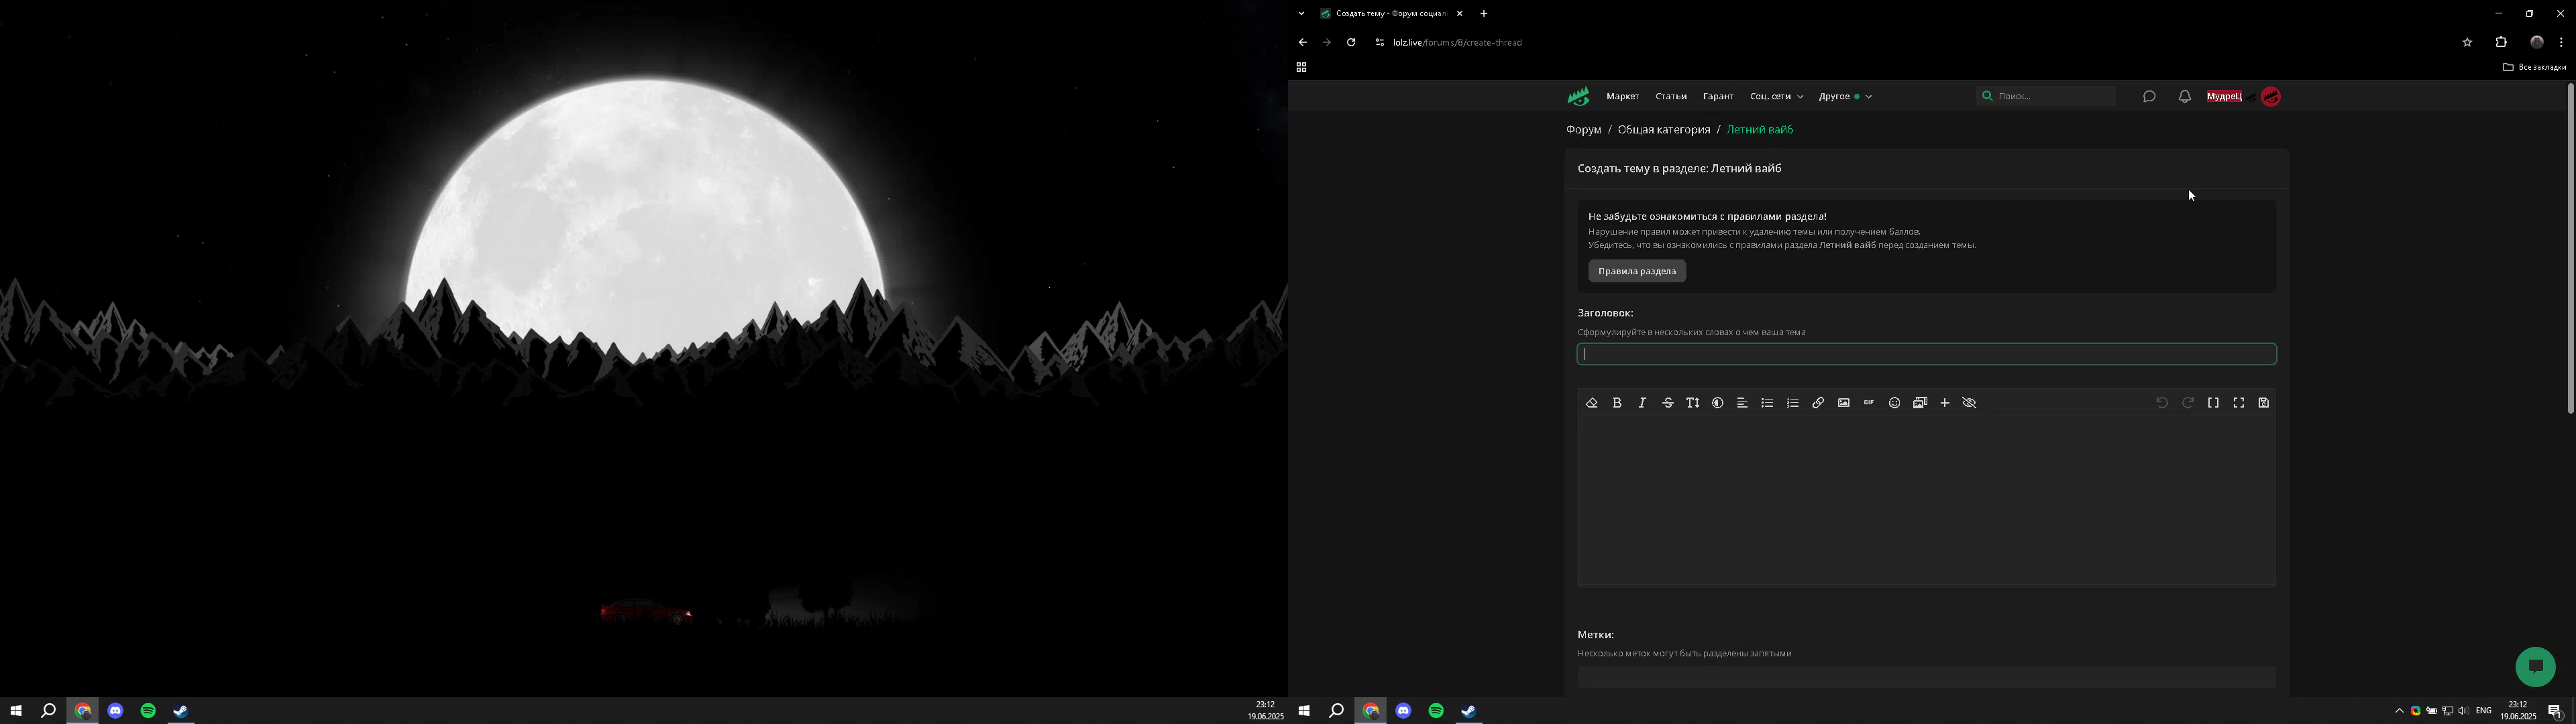Open a new browser tab

pyautogui.click(x=1484, y=14)
